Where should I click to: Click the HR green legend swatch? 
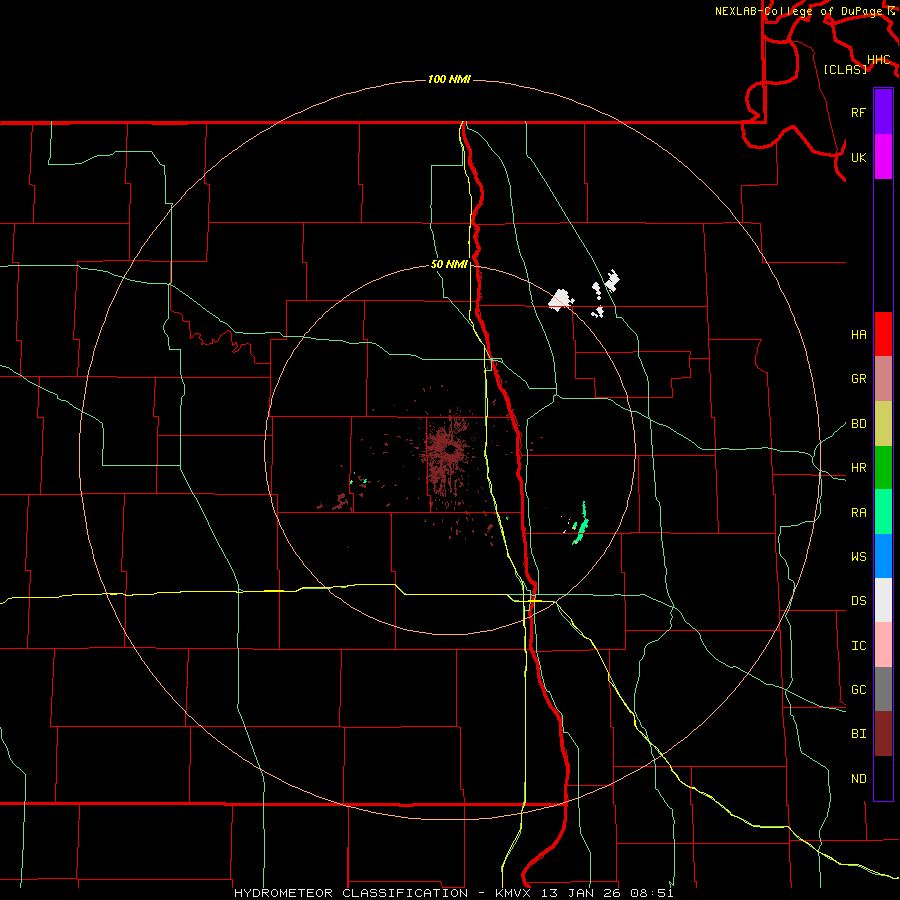pos(883,468)
